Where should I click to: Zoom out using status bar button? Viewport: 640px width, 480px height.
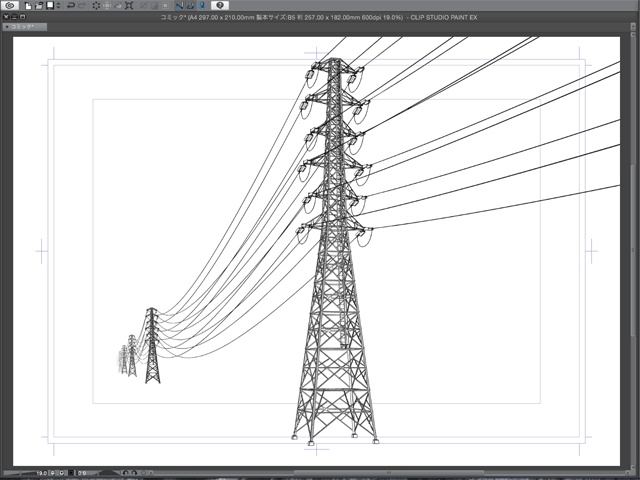coord(52,473)
